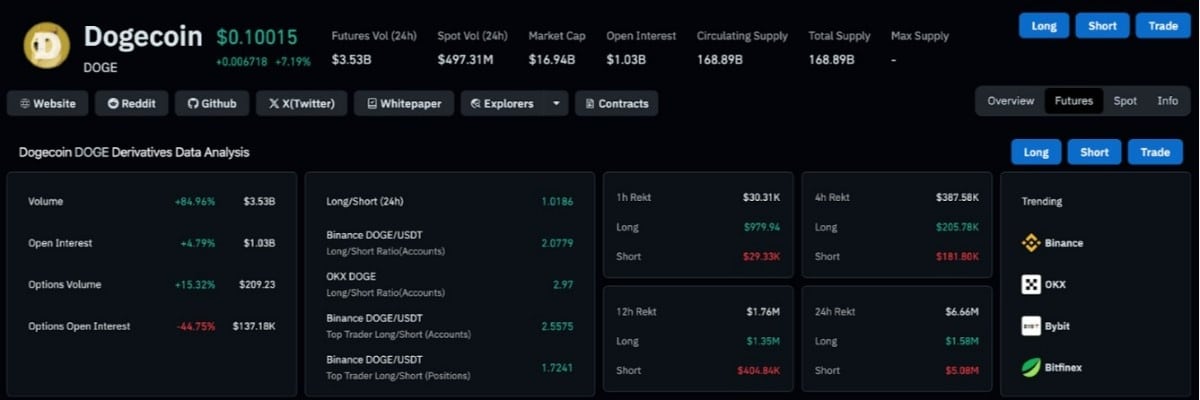The width and height of the screenshot is (1200, 400).
Task: Click the top header Long button
Action: point(1044,26)
